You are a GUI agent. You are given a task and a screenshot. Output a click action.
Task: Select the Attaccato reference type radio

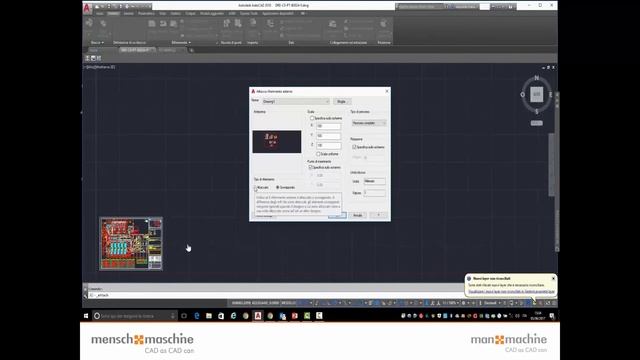click(255, 187)
